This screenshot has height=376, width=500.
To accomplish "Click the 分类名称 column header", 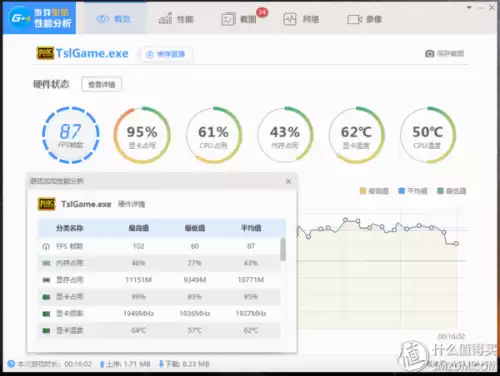I will (70, 228).
